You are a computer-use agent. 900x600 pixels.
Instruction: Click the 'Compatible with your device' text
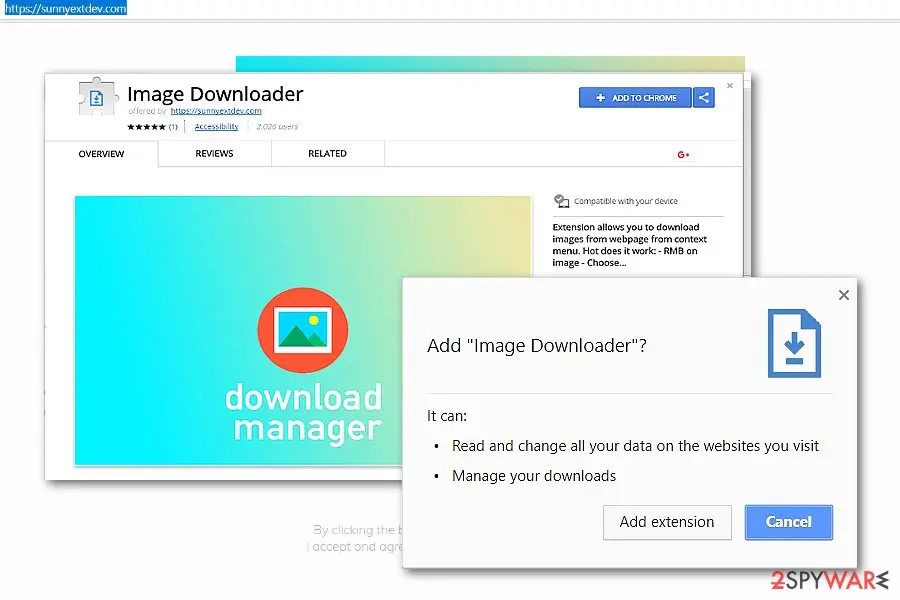coord(626,201)
